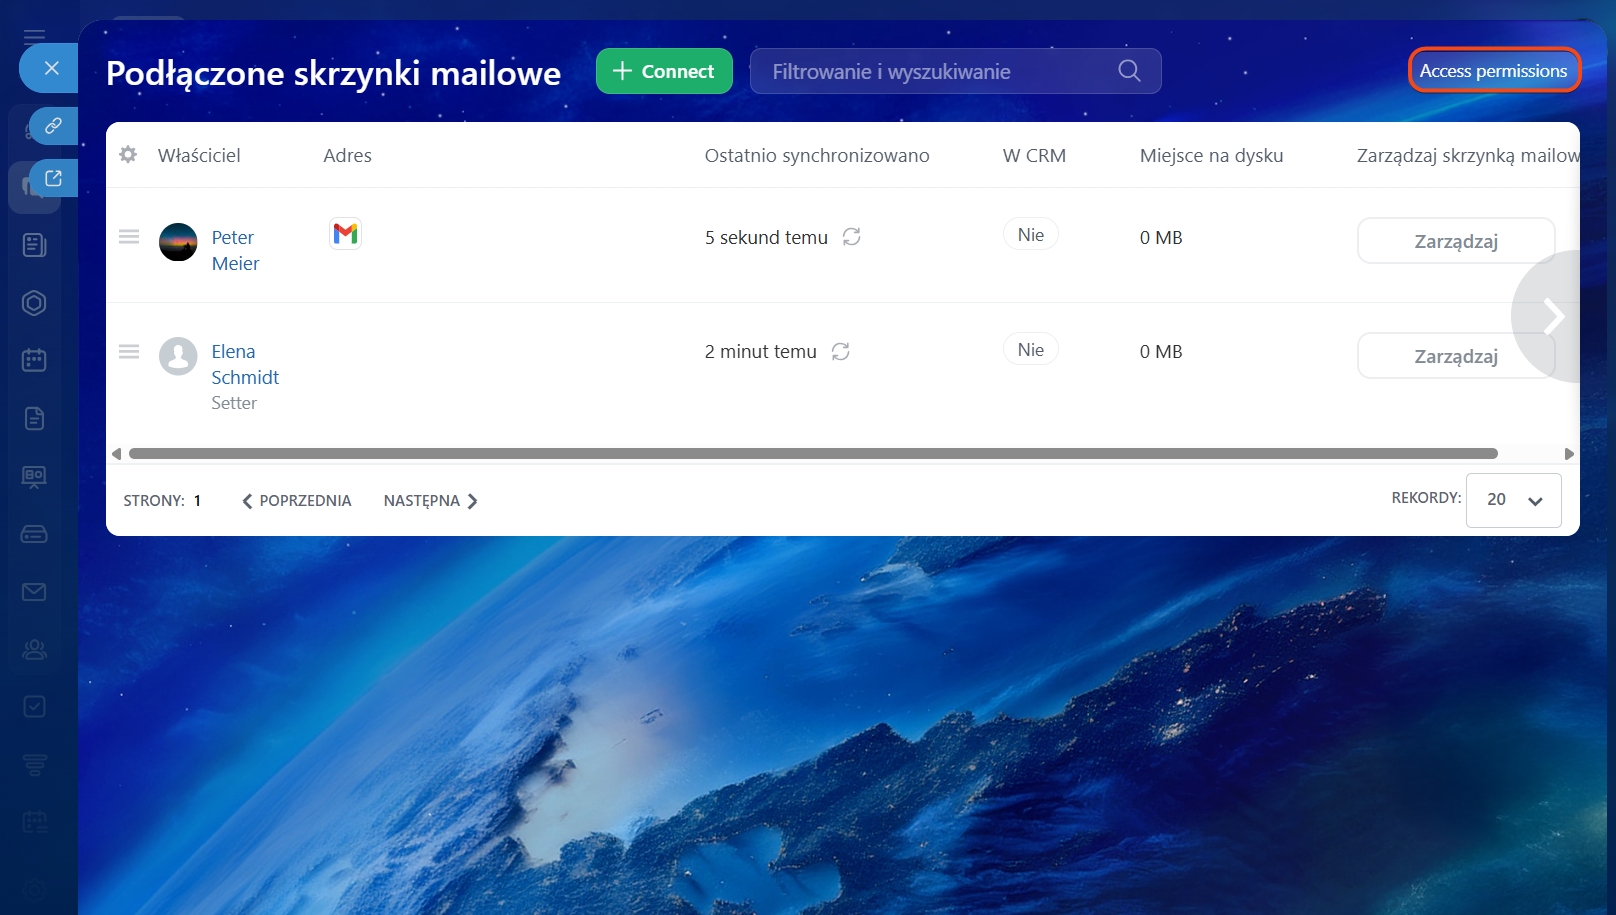Focus the 'Filtrowanie i wyszukiwanie' search field
This screenshot has width=1616, height=915.
955,71
